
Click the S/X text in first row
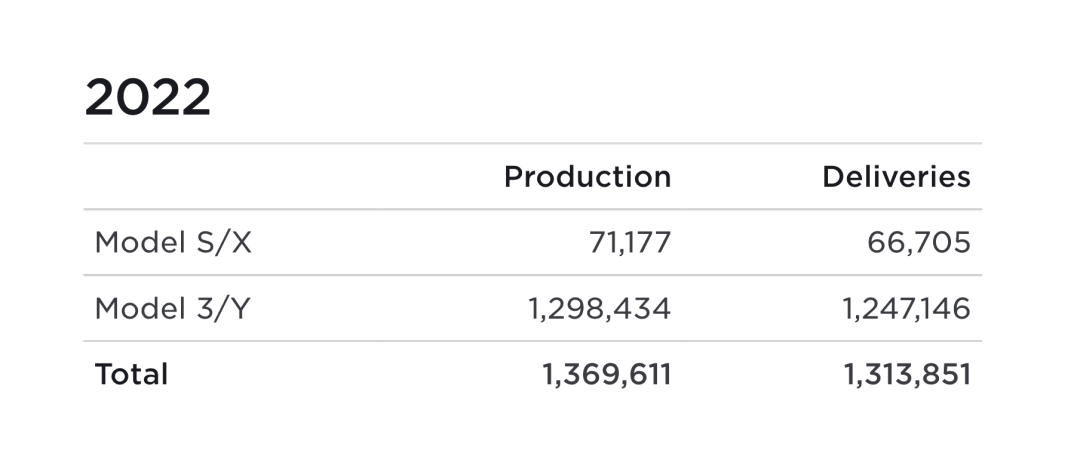[x=224, y=242]
